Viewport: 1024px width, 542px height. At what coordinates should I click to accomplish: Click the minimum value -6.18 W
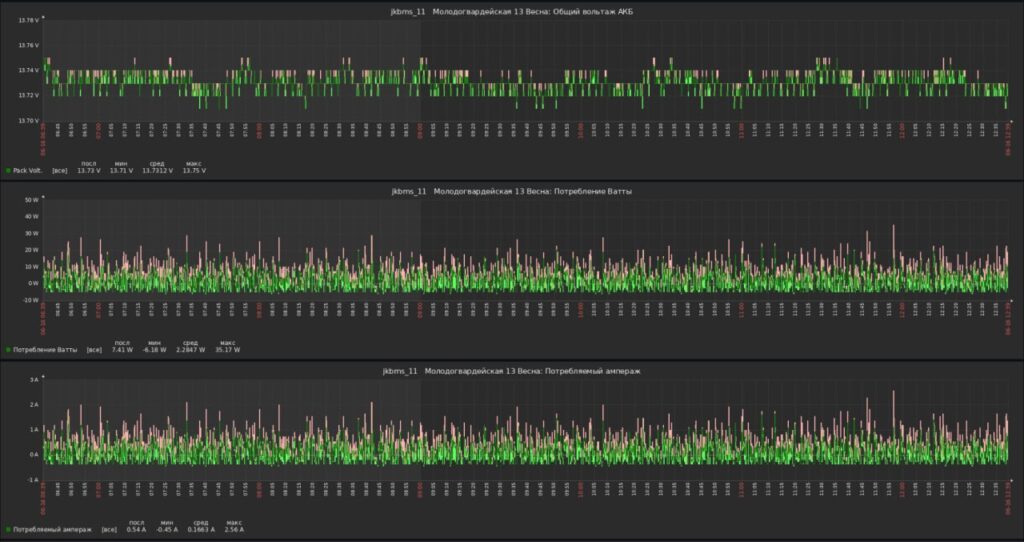point(154,350)
